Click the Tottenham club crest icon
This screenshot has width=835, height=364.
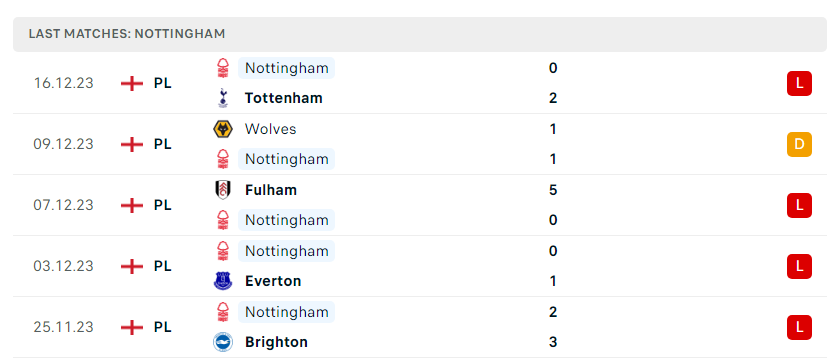coord(223,98)
